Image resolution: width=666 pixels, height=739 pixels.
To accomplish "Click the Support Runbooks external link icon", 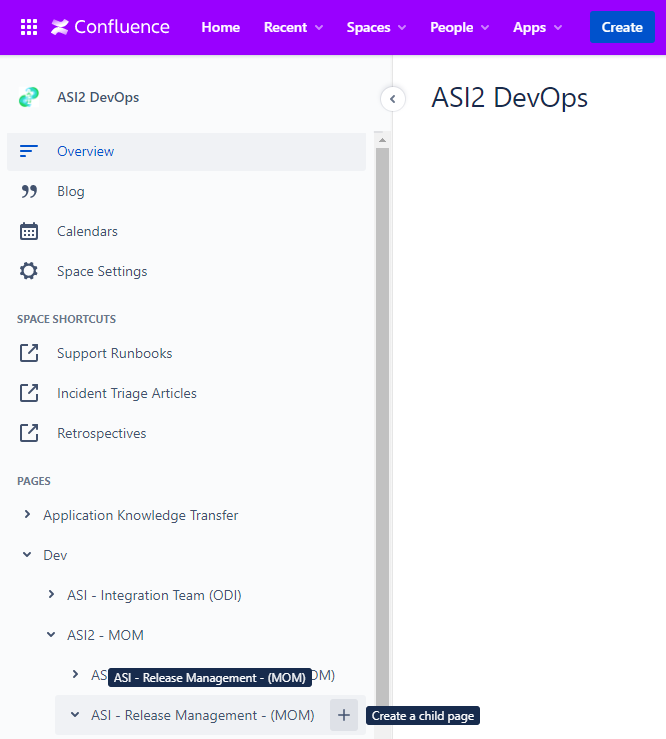I will tap(29, 353).
